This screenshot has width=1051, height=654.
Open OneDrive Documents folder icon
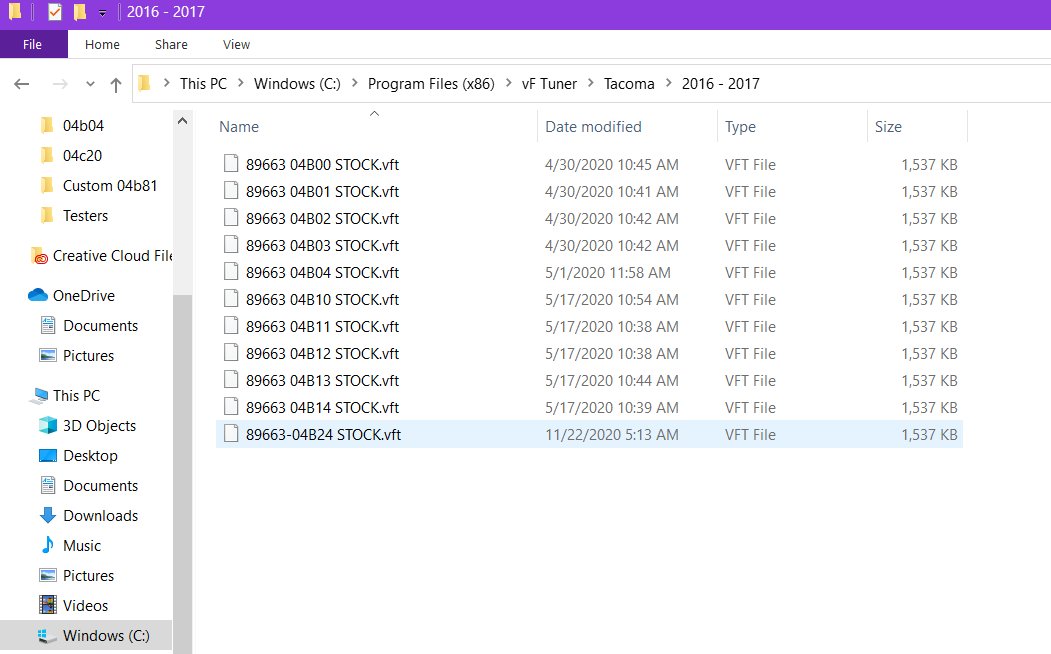(48, 326)
